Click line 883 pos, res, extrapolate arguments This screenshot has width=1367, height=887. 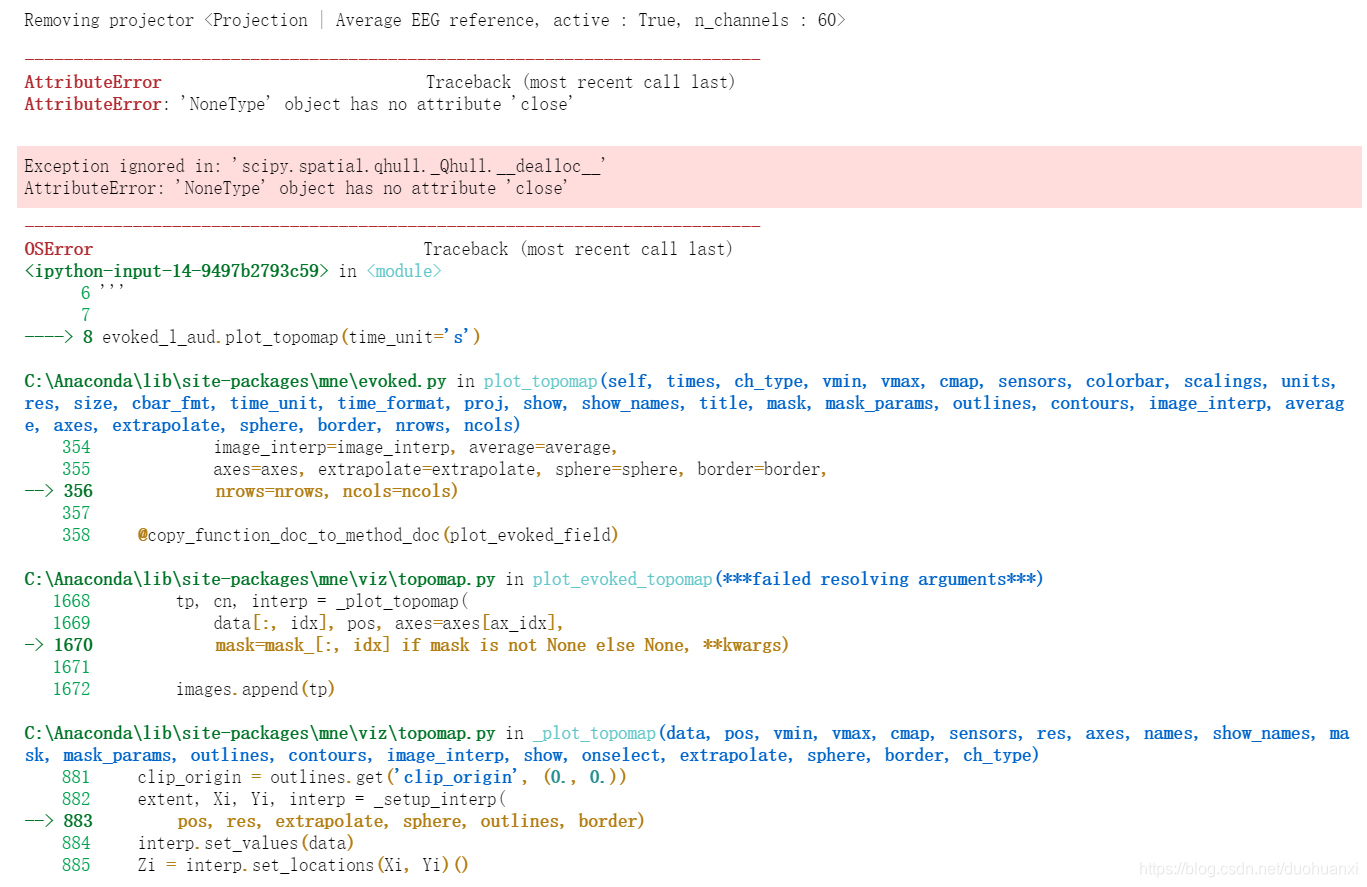(411, 821)
